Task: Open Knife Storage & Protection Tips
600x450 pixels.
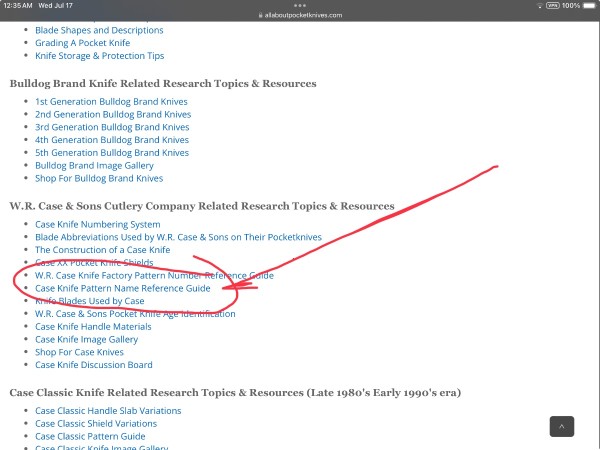Action: point(99,56)
